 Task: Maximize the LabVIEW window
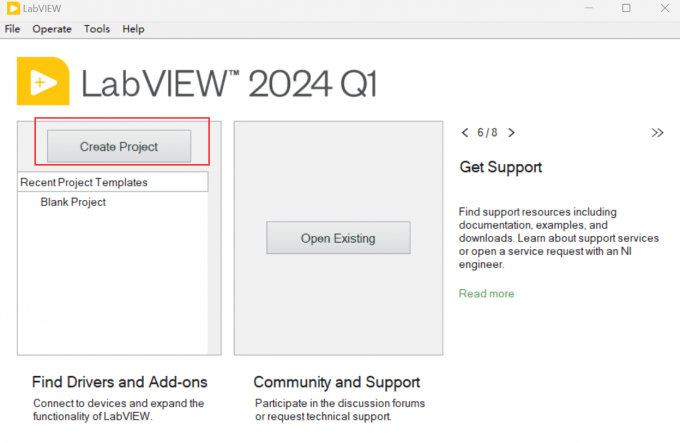pyautogui.click(x=626, y=8)
